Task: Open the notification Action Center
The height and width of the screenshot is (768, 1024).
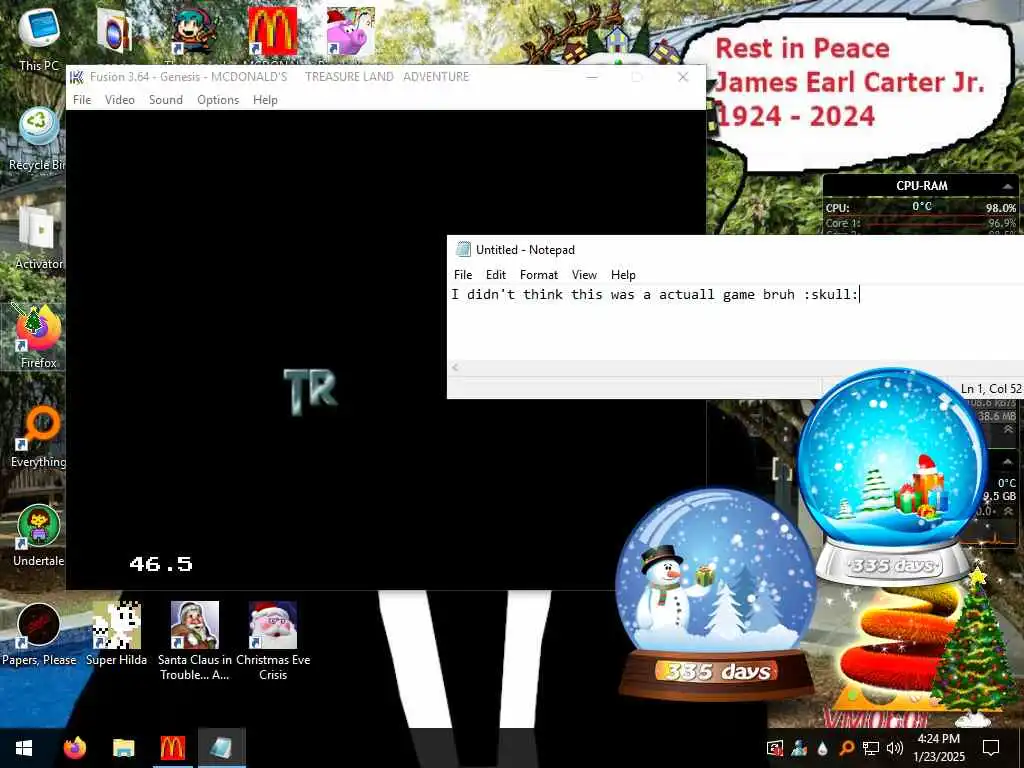Action: 991,748
